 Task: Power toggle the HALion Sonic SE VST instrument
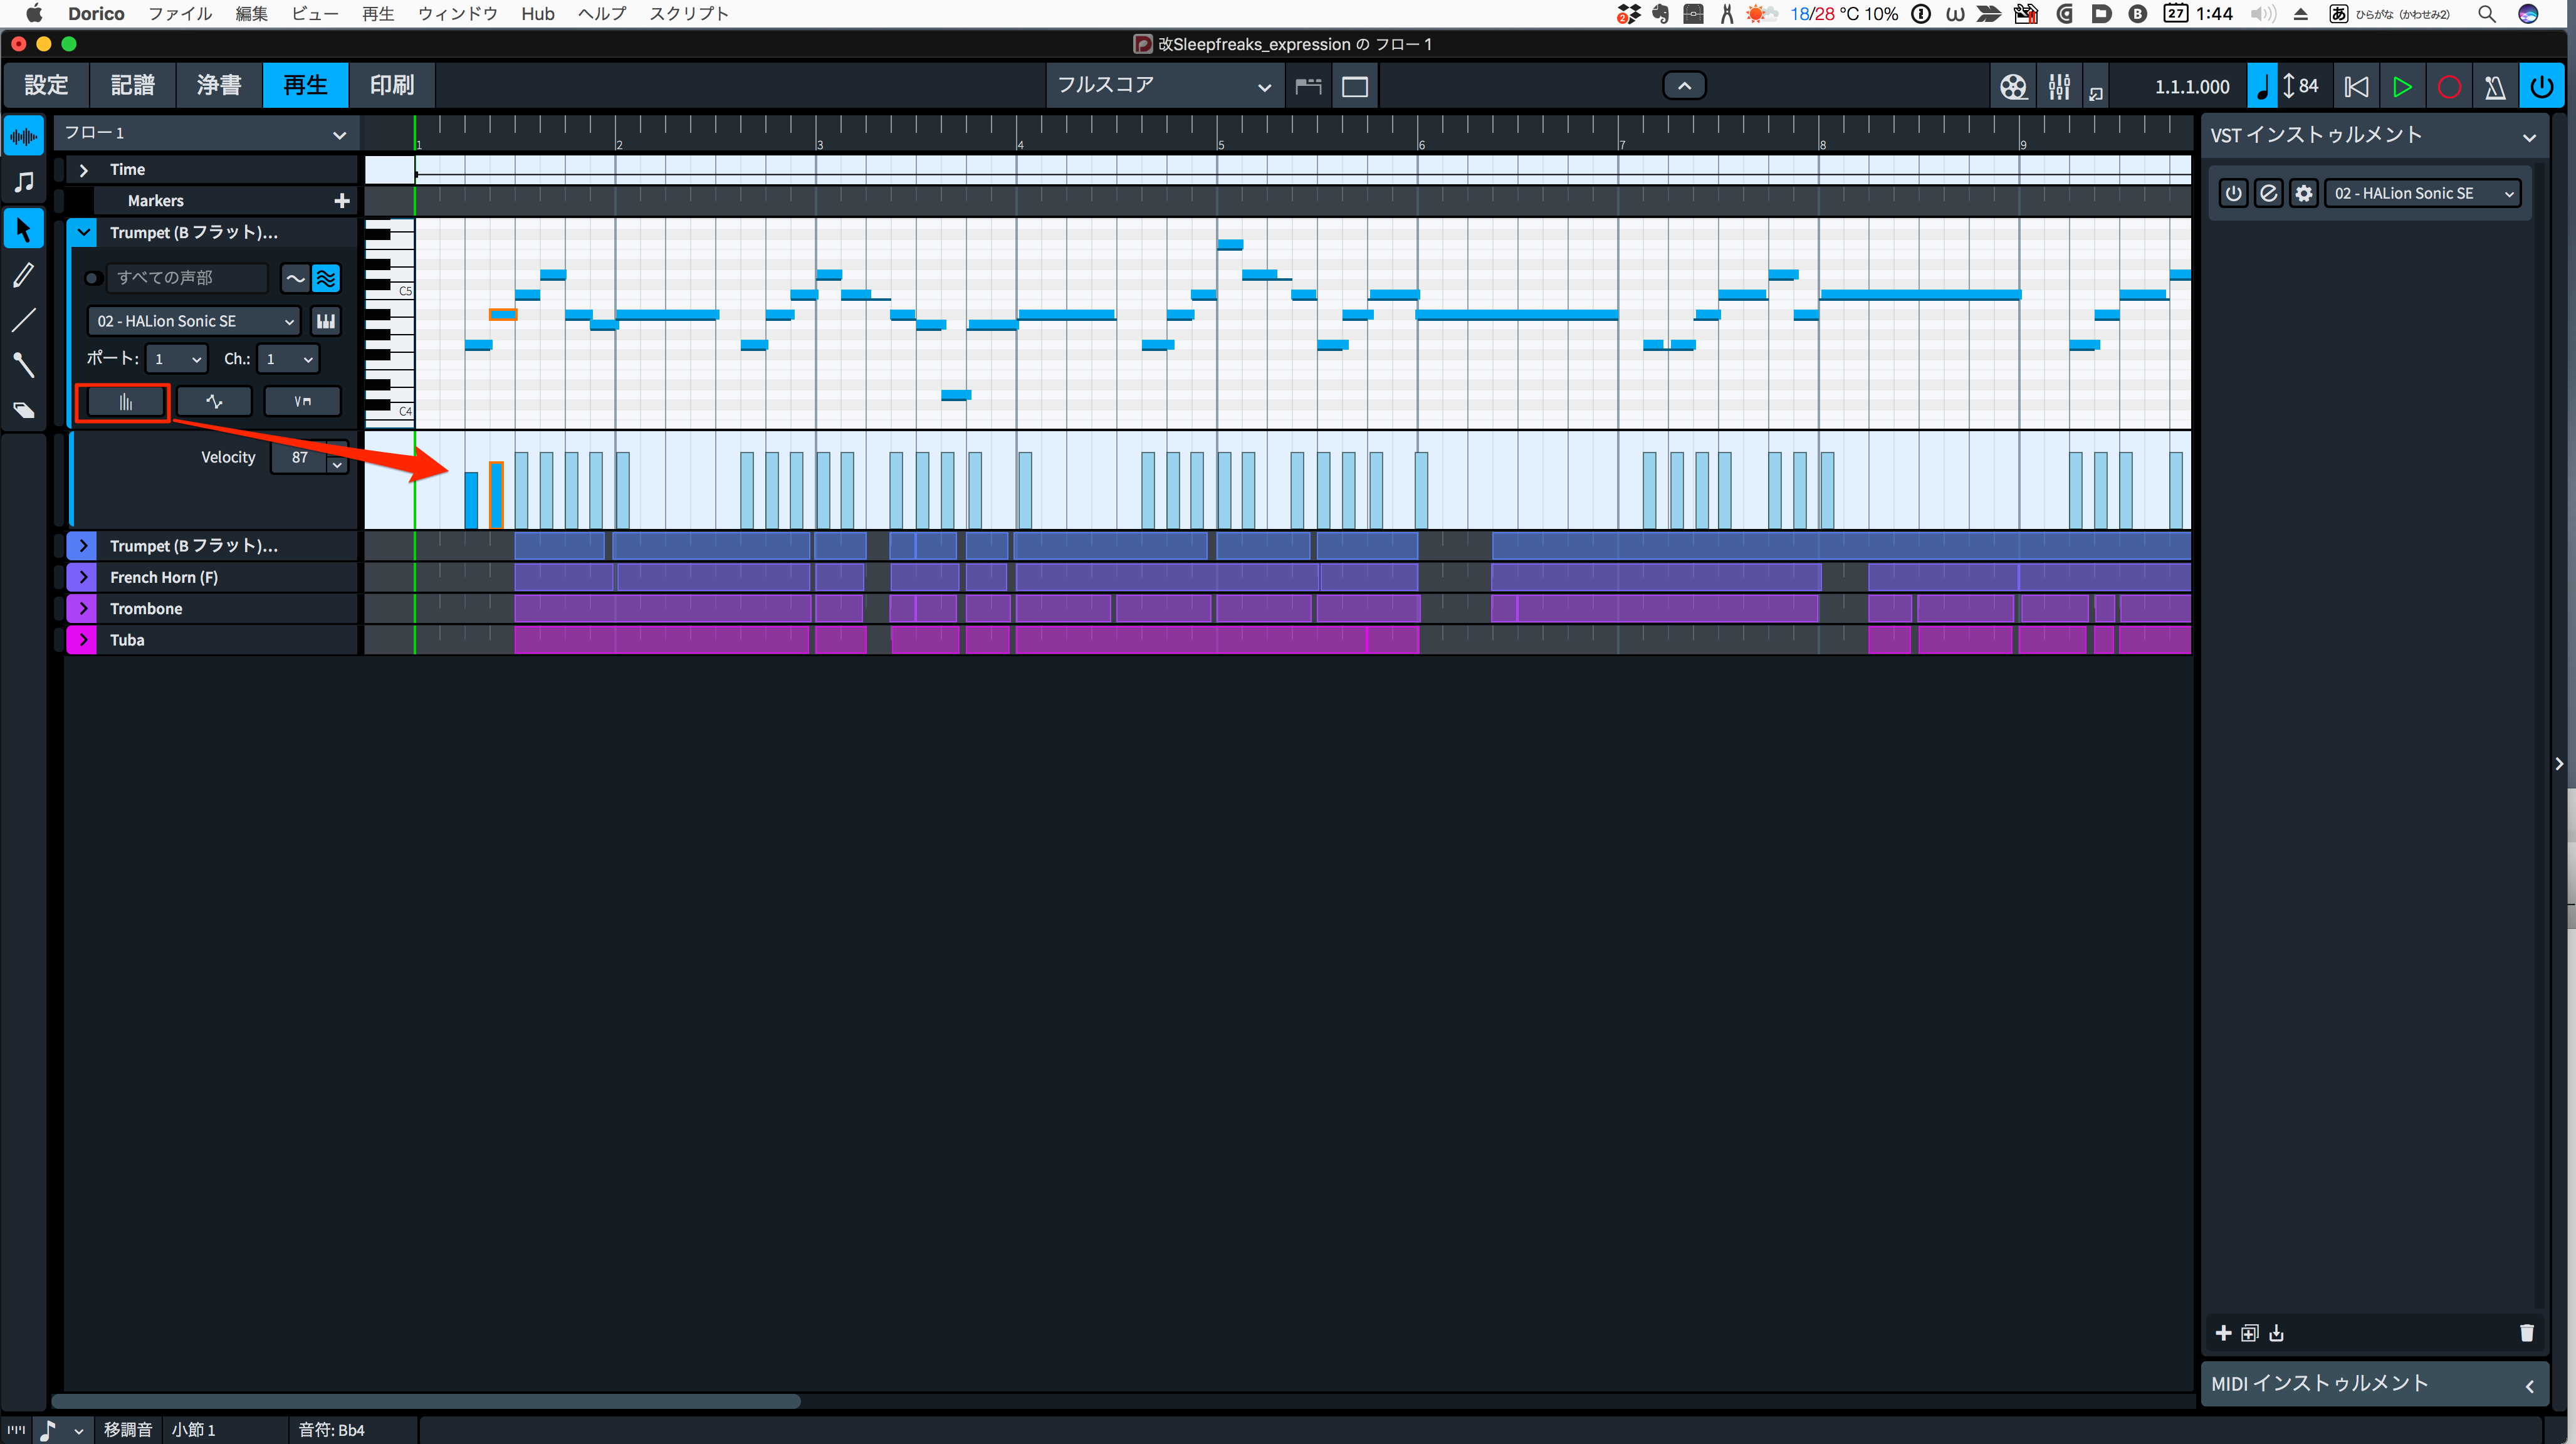click(2233, 193)
